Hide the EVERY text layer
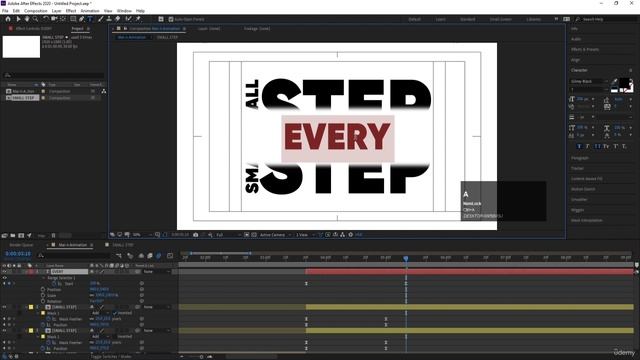The height and width of the screenshot is (360, 640). point(4,271)
